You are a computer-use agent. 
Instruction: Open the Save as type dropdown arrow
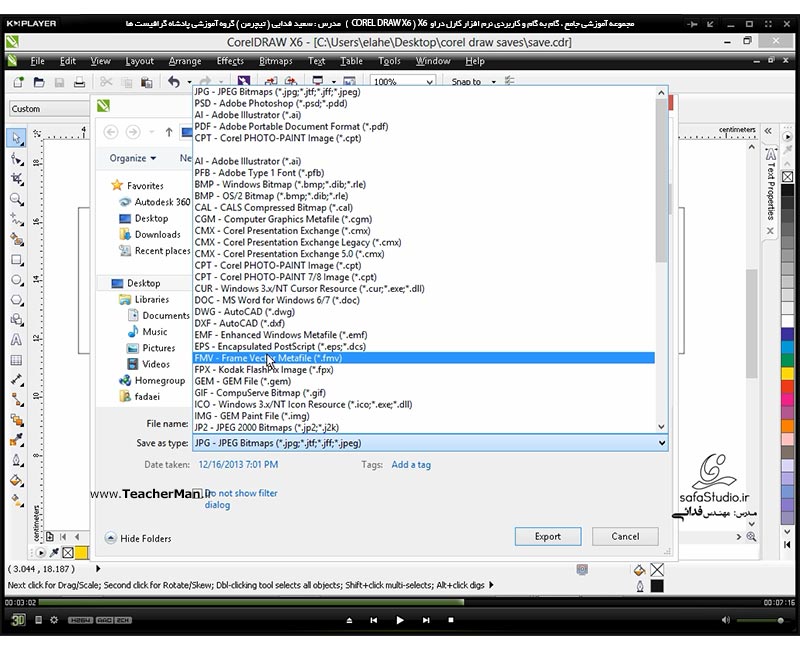661,443
